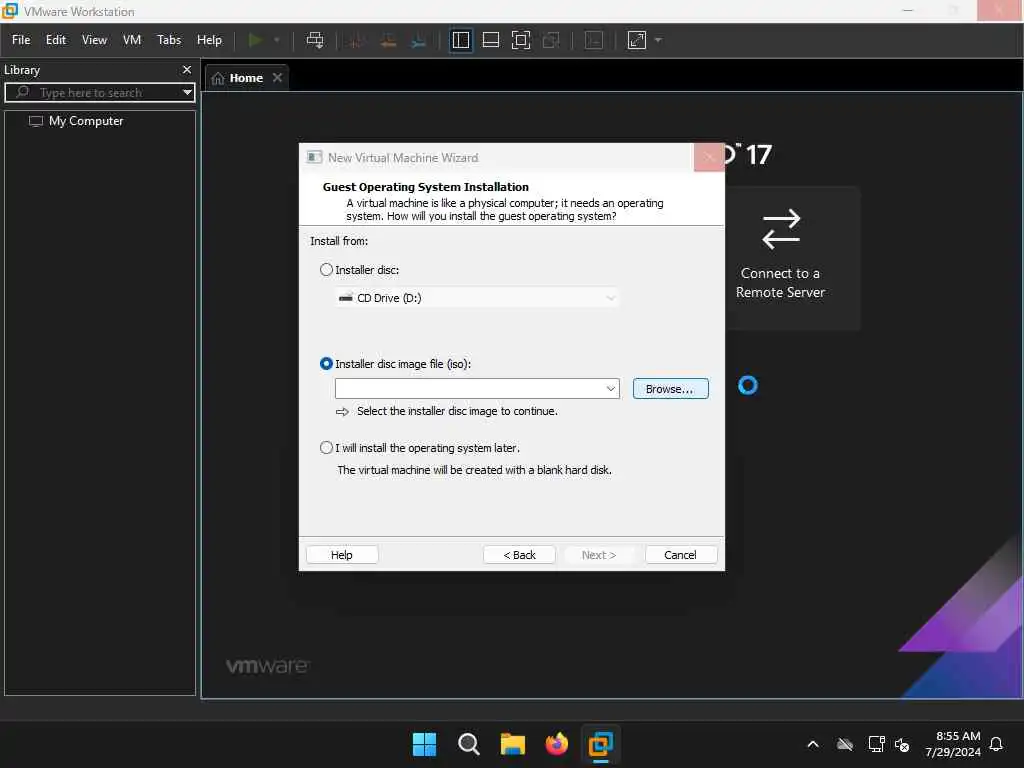Click the Browse button
The width and height of the screenshot is (1024, 768).
tap(670, 389)
